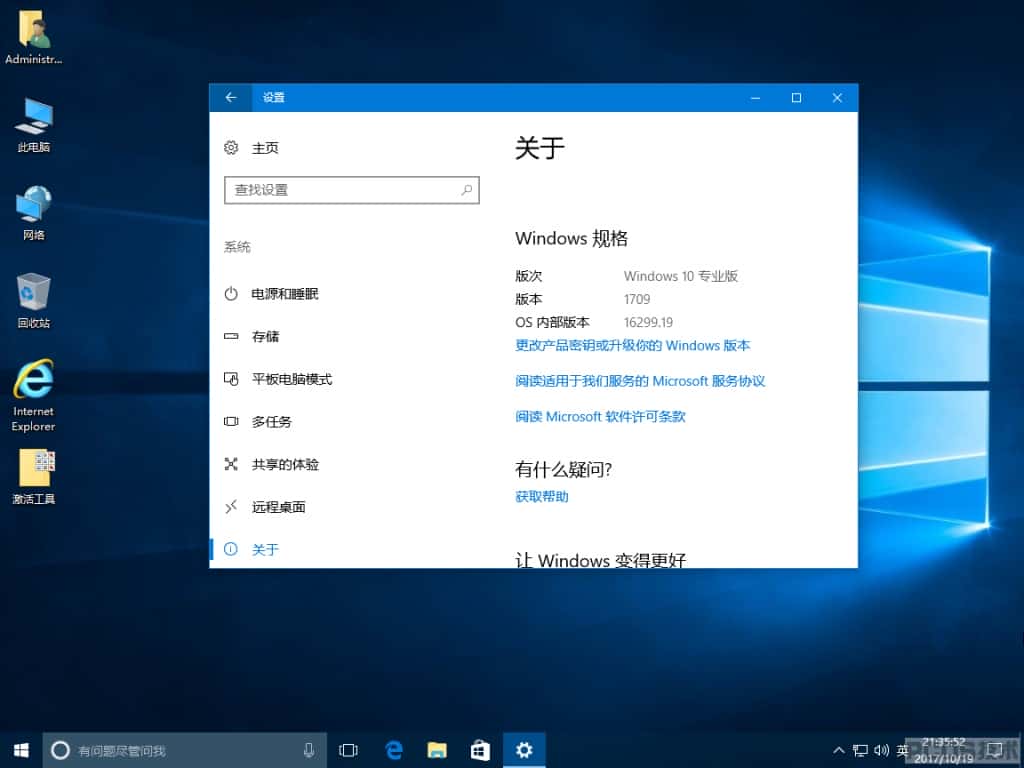Open the volume speaker tray icon
The image size is (1024, 768).
point(882,750)
